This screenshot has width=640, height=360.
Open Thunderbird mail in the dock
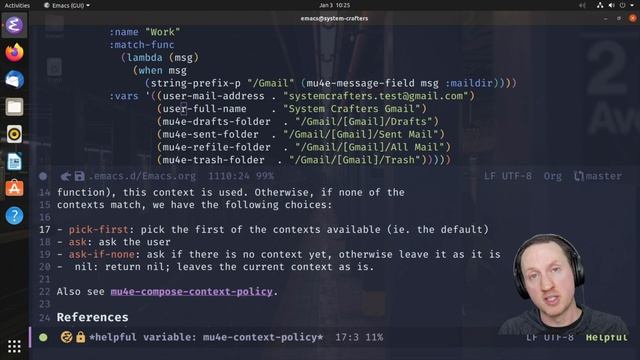click(14, 80)
